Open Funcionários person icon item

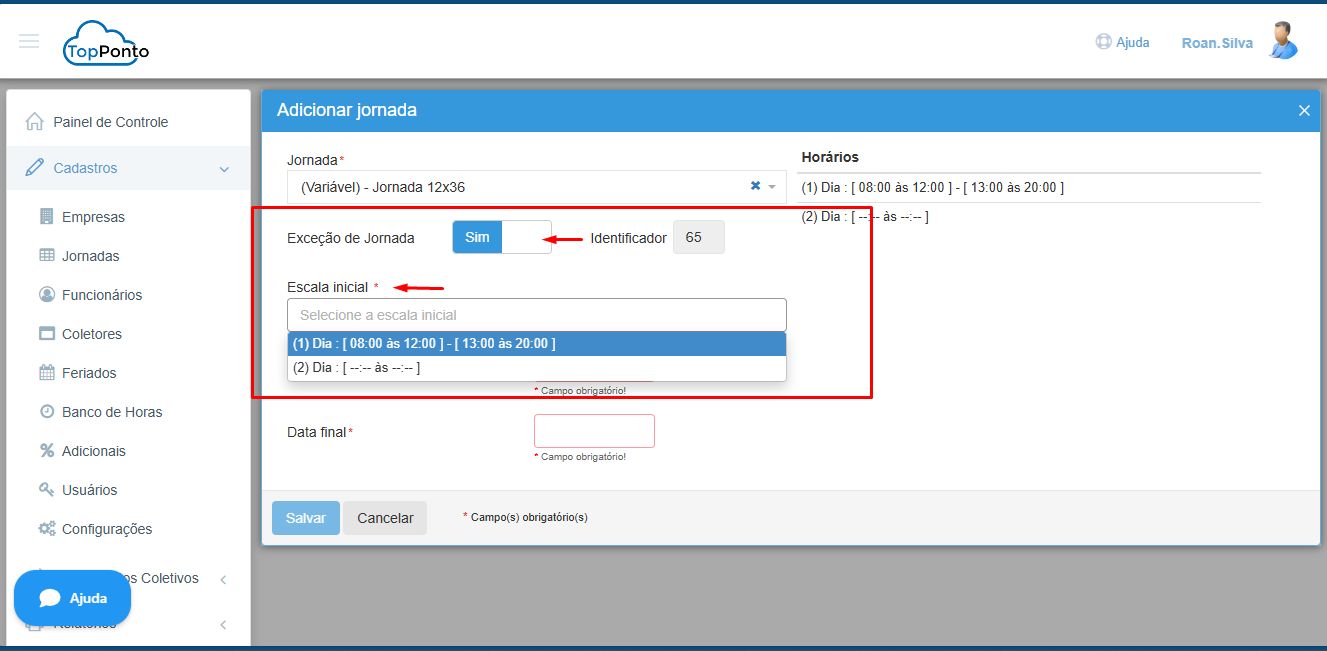pyautogui.click(x=47, y=295)
